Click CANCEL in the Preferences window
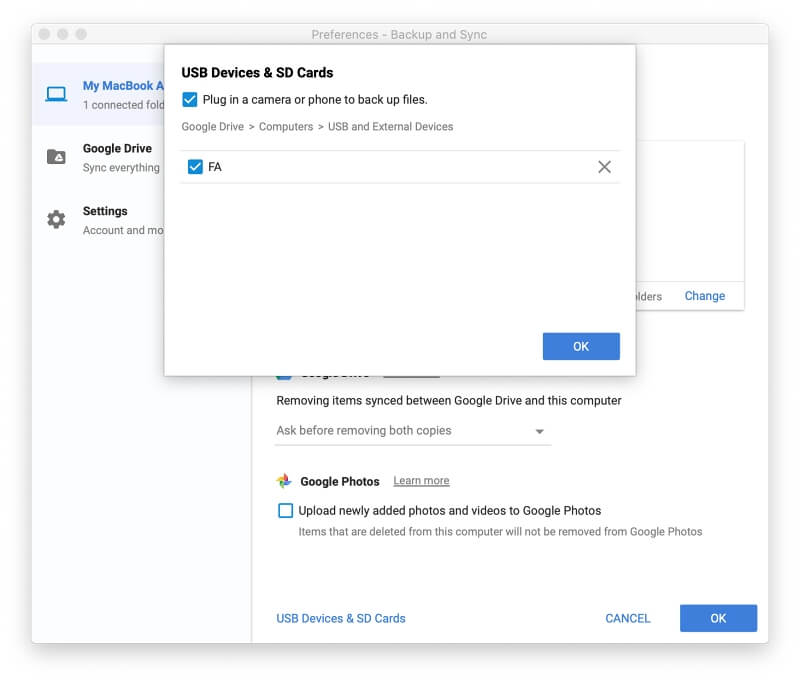This screenshot has height=682, width=800. point(628,618)
